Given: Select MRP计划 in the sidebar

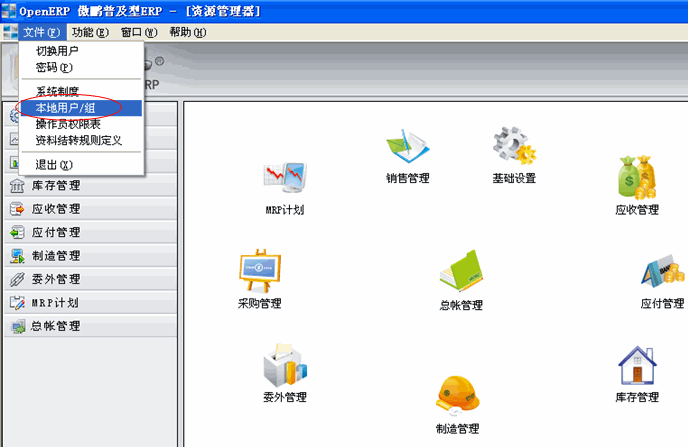Looking at the screenshot, I should pyautogui.click(x=91, y=303).
